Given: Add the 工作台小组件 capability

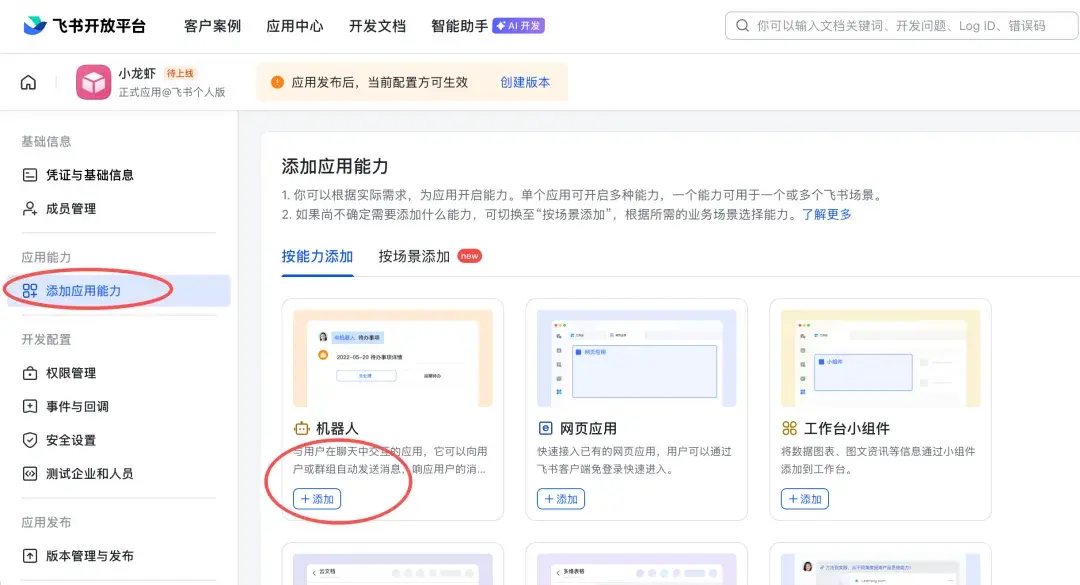Looking at the screenshot, I should [804, 499].
